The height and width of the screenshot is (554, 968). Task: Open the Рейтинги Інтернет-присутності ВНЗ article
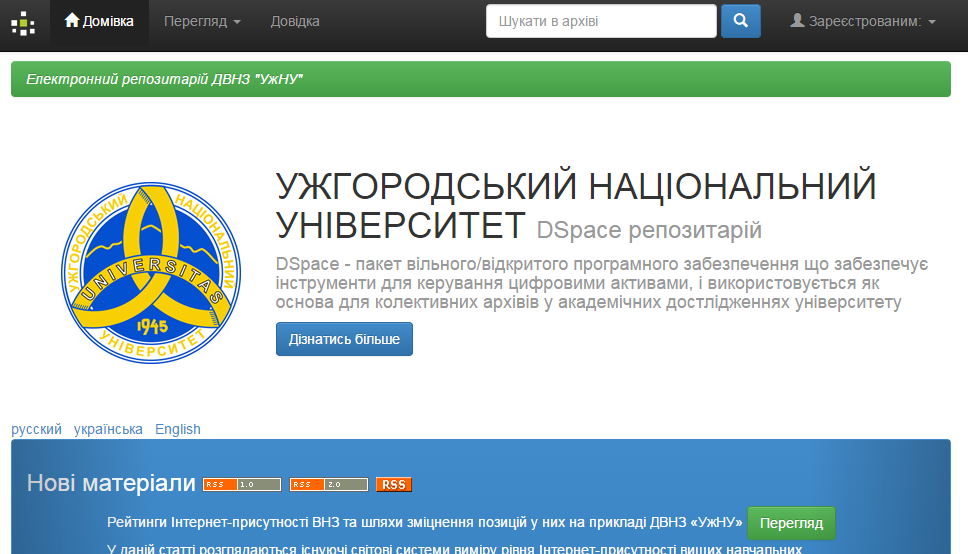pyautogui.click(x=424, y=523)
